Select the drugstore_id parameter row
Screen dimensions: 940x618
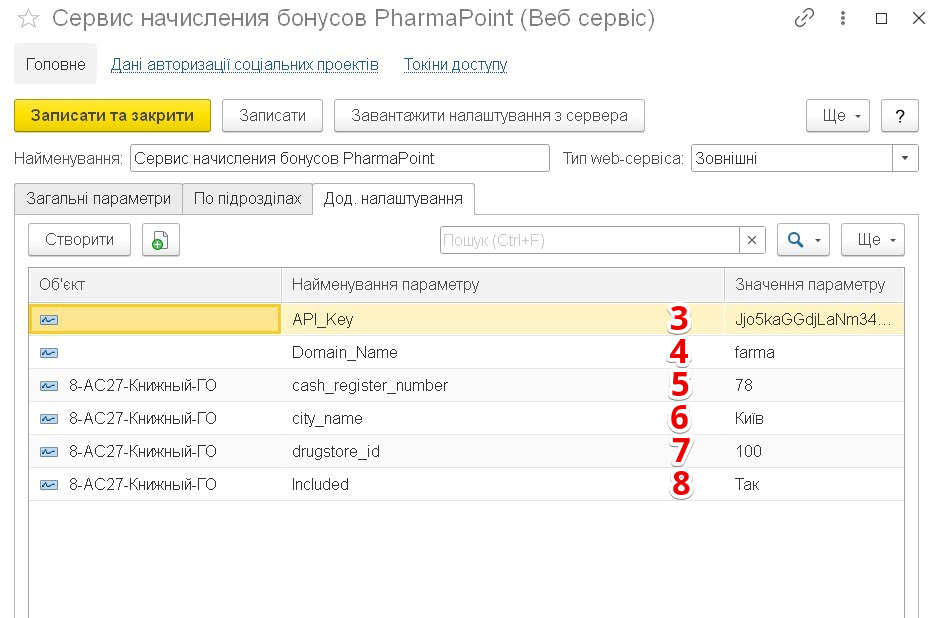click(x=335, y=452)
